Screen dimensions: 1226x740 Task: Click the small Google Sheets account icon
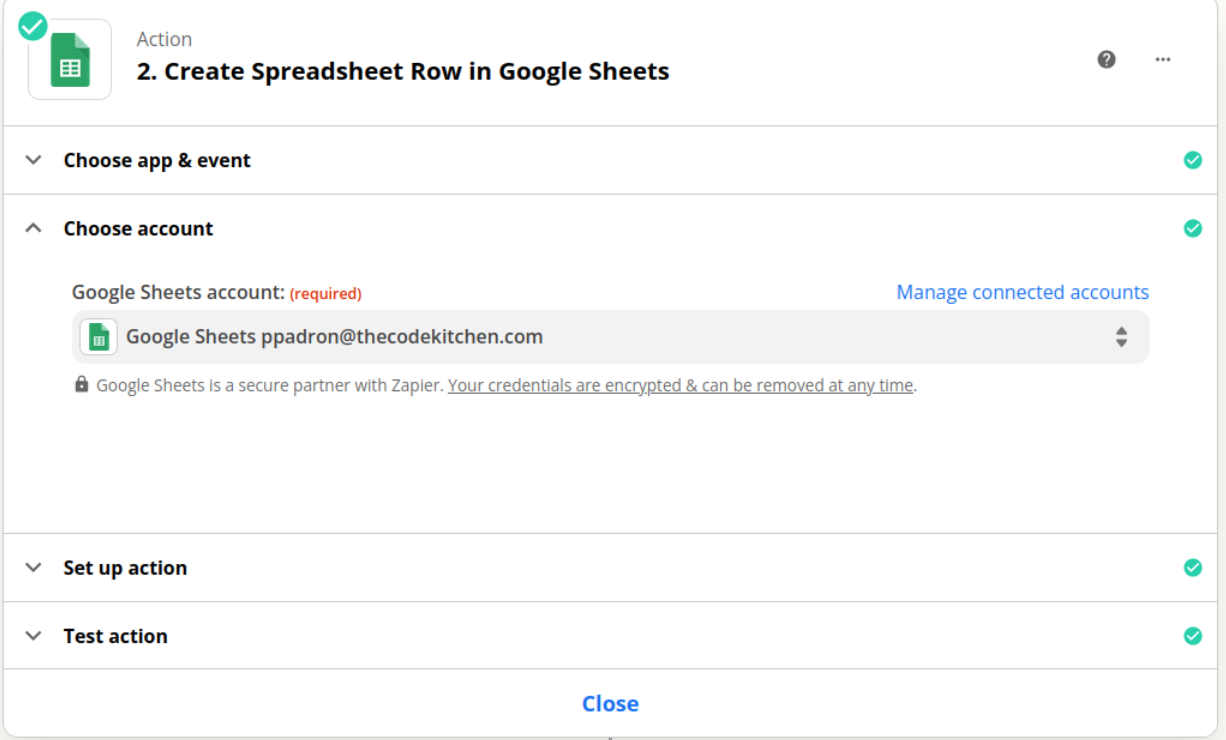[x=99, y=337]
